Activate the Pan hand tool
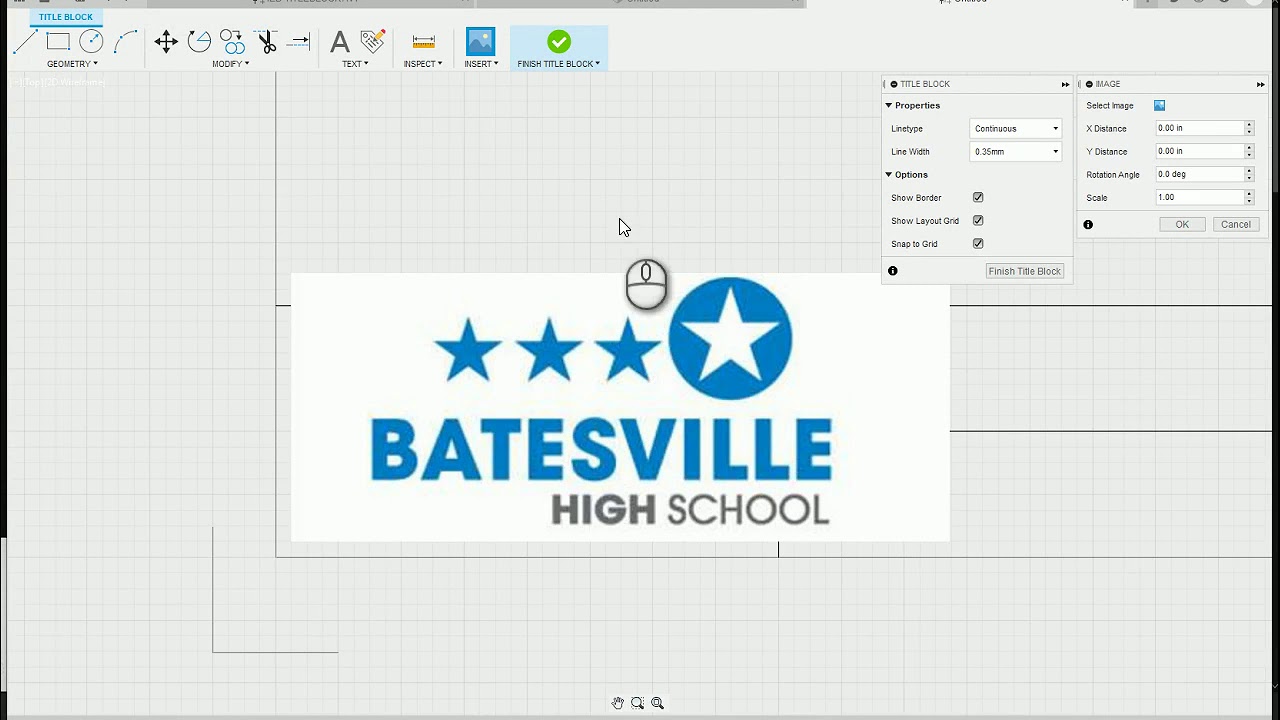The height and width of the screenshot is (720, 1280). pyautogui.click(x=618, y=703)
